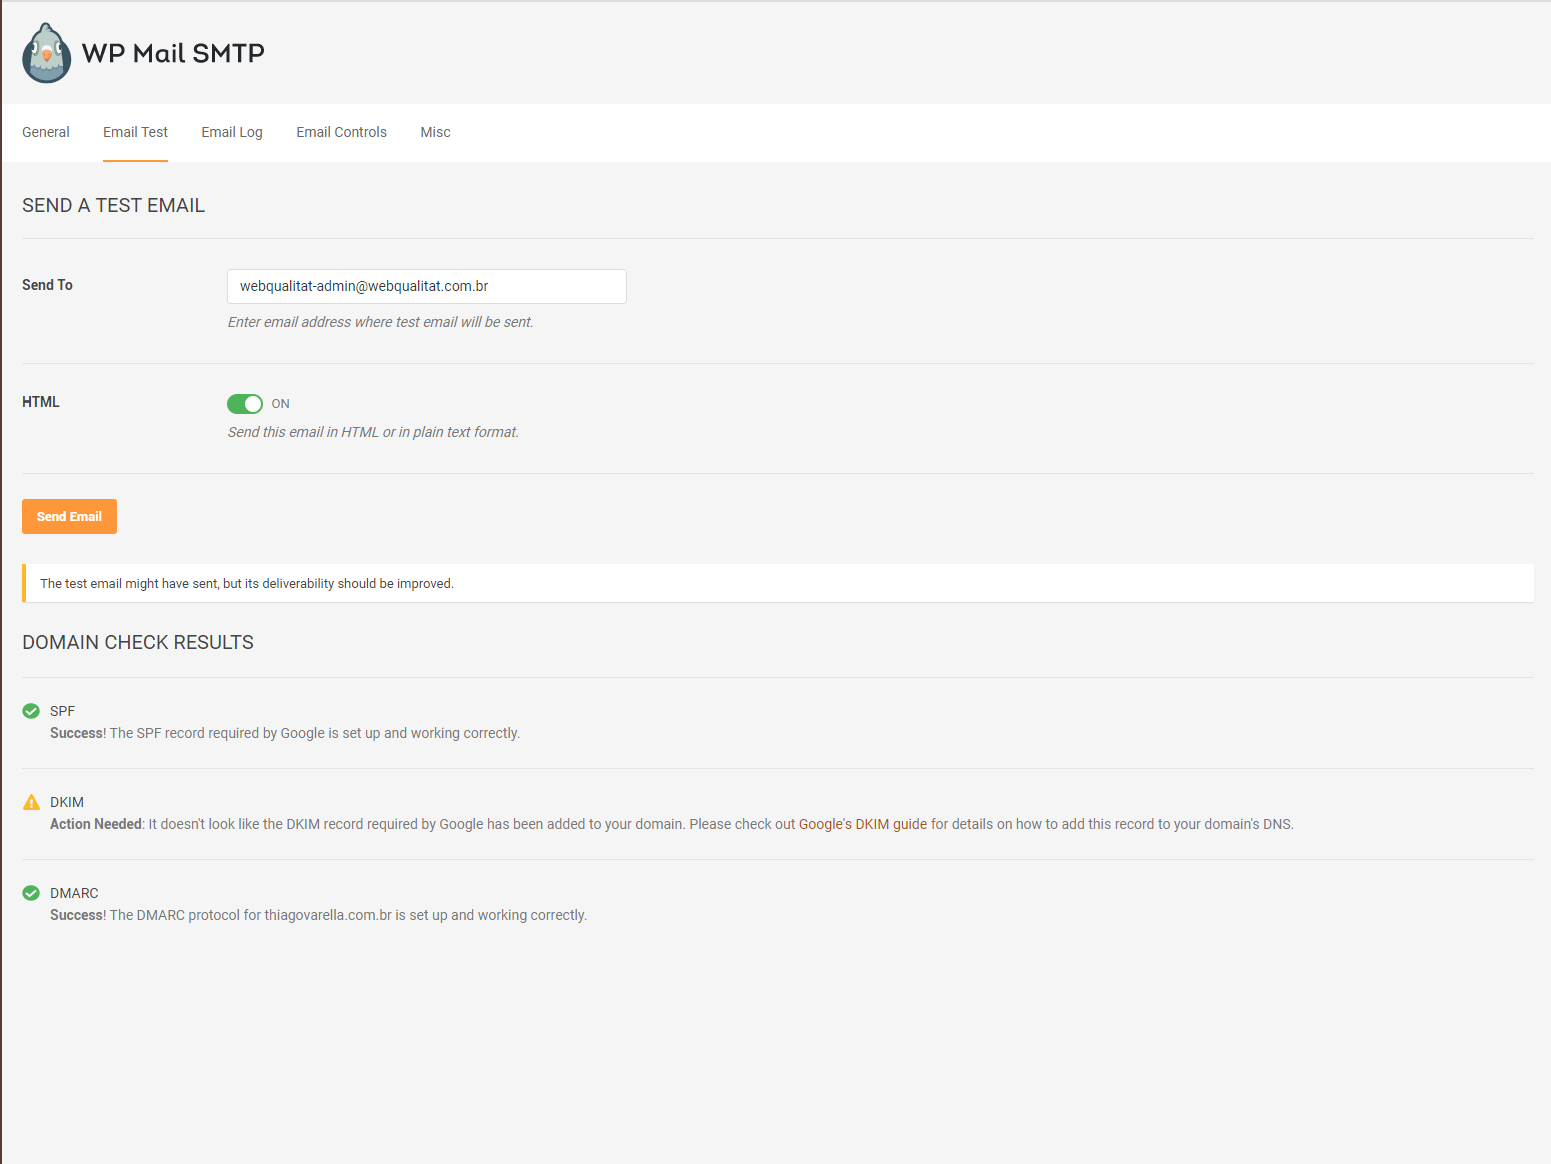The image size is (1551, 1164).
Task: Click the WP Mail SMTP title text
Action: coord(173,53)
